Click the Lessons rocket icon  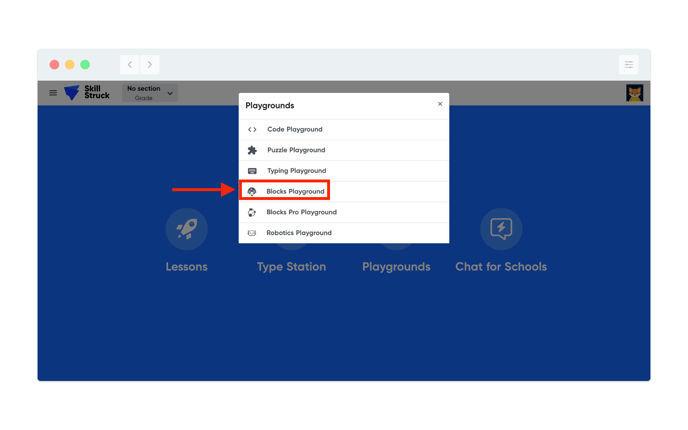click(187, 229)
